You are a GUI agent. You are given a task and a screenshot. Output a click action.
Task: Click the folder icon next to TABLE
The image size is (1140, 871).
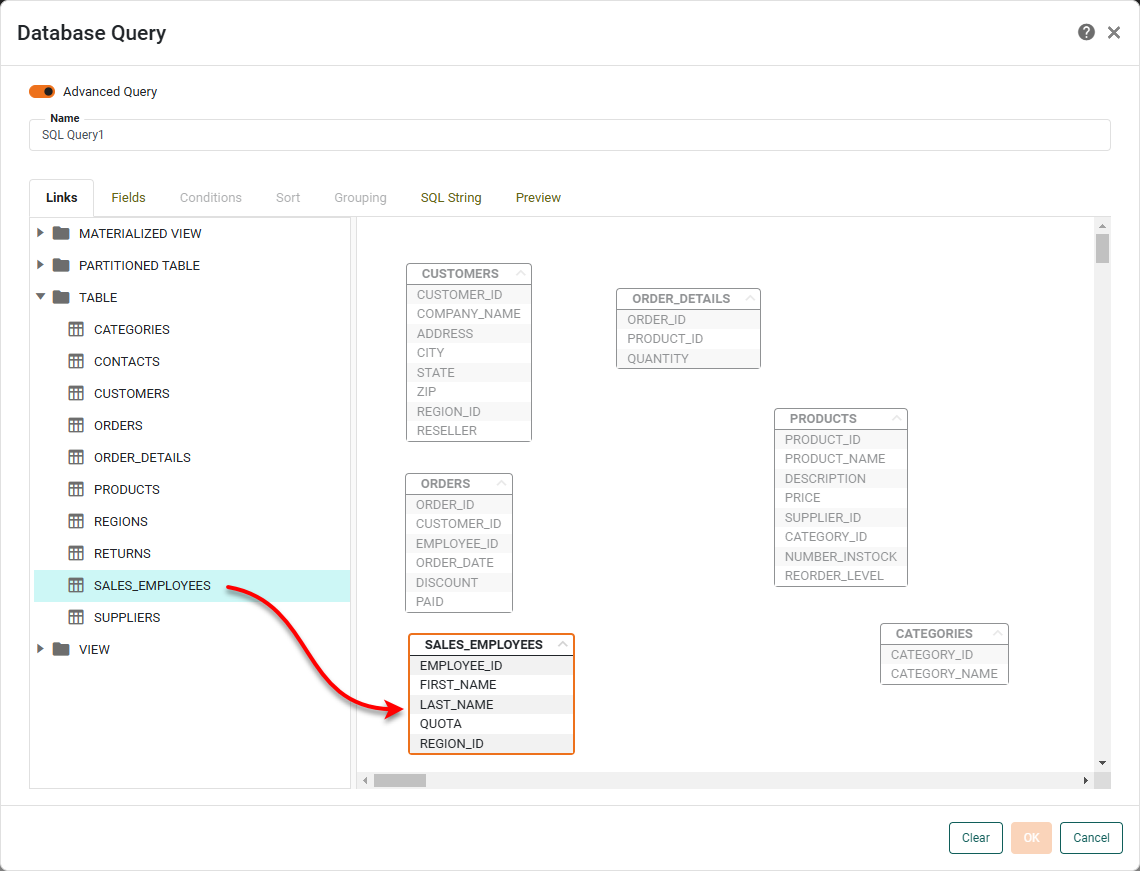[62, 297]
